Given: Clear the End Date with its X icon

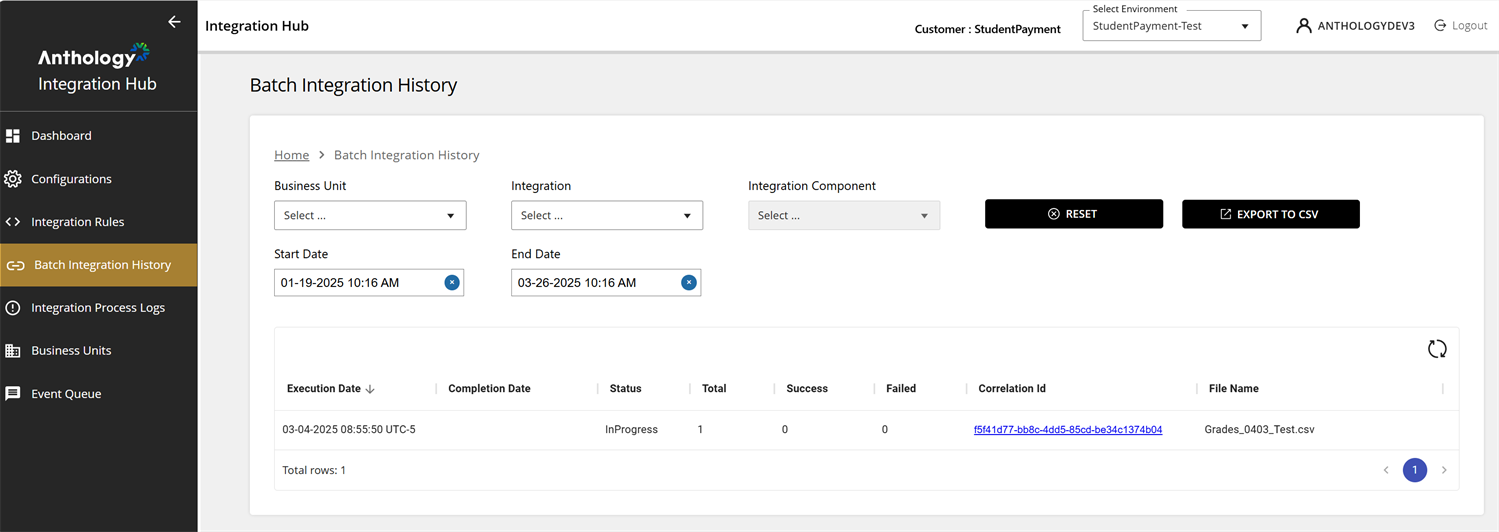Looking at the screenshot, I should tap(688, 283).
